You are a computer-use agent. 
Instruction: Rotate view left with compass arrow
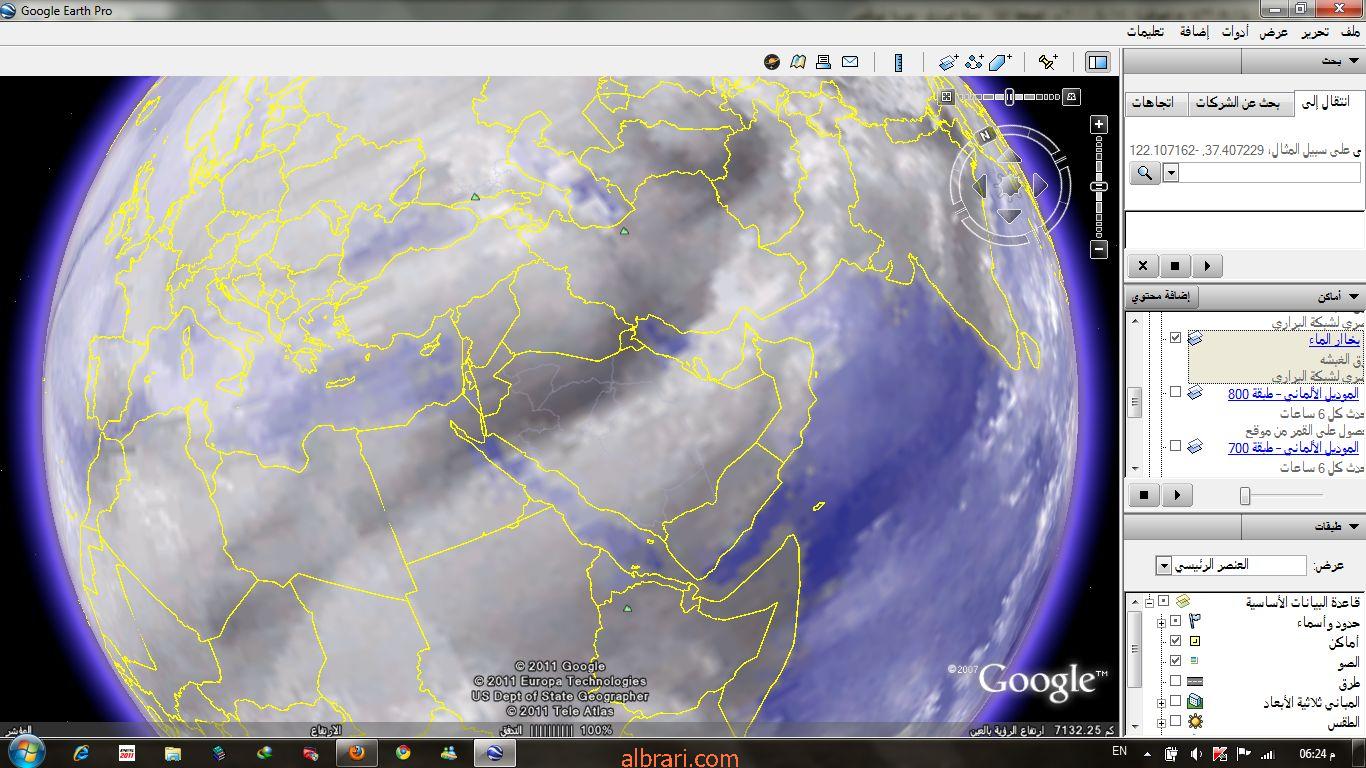pyautogui.click(x=980, y=185)
